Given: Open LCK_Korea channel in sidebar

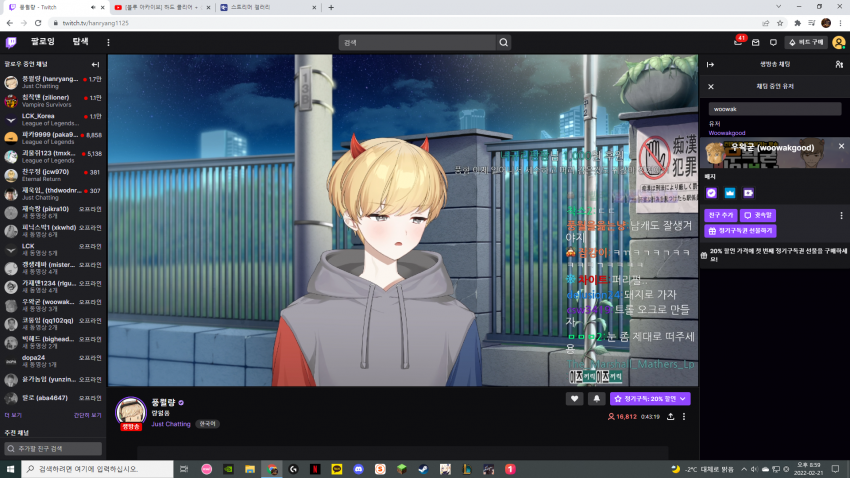Looking at the screenshot, I should click(x=53, y=119).
